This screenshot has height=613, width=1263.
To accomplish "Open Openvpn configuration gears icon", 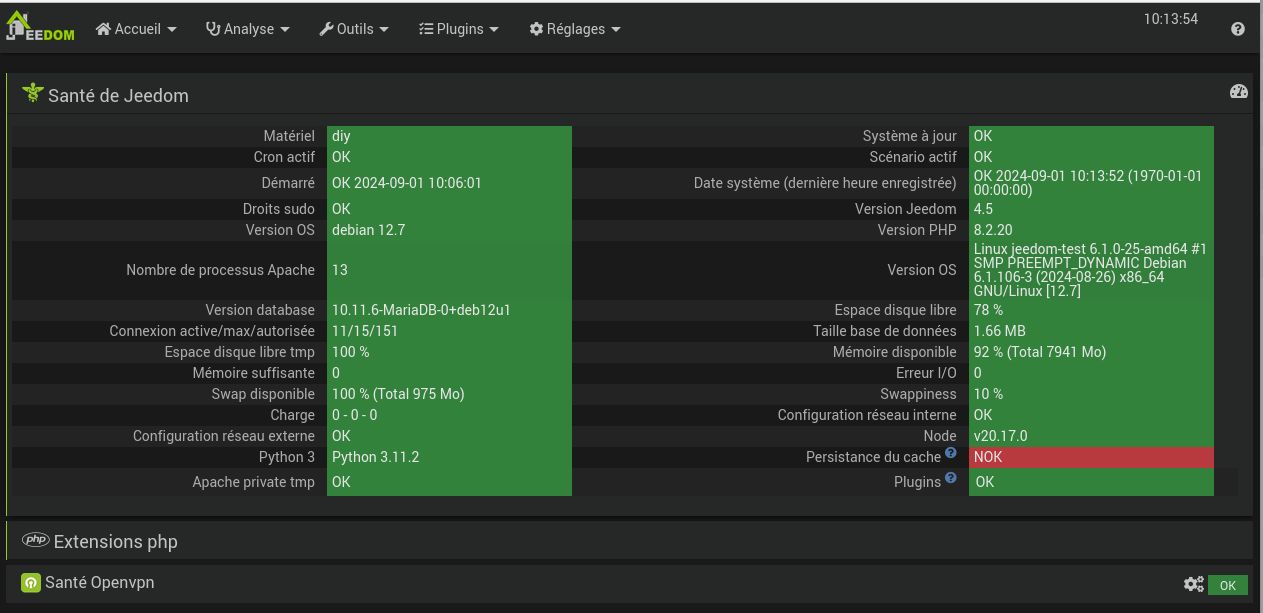I will click(1193, 585).
